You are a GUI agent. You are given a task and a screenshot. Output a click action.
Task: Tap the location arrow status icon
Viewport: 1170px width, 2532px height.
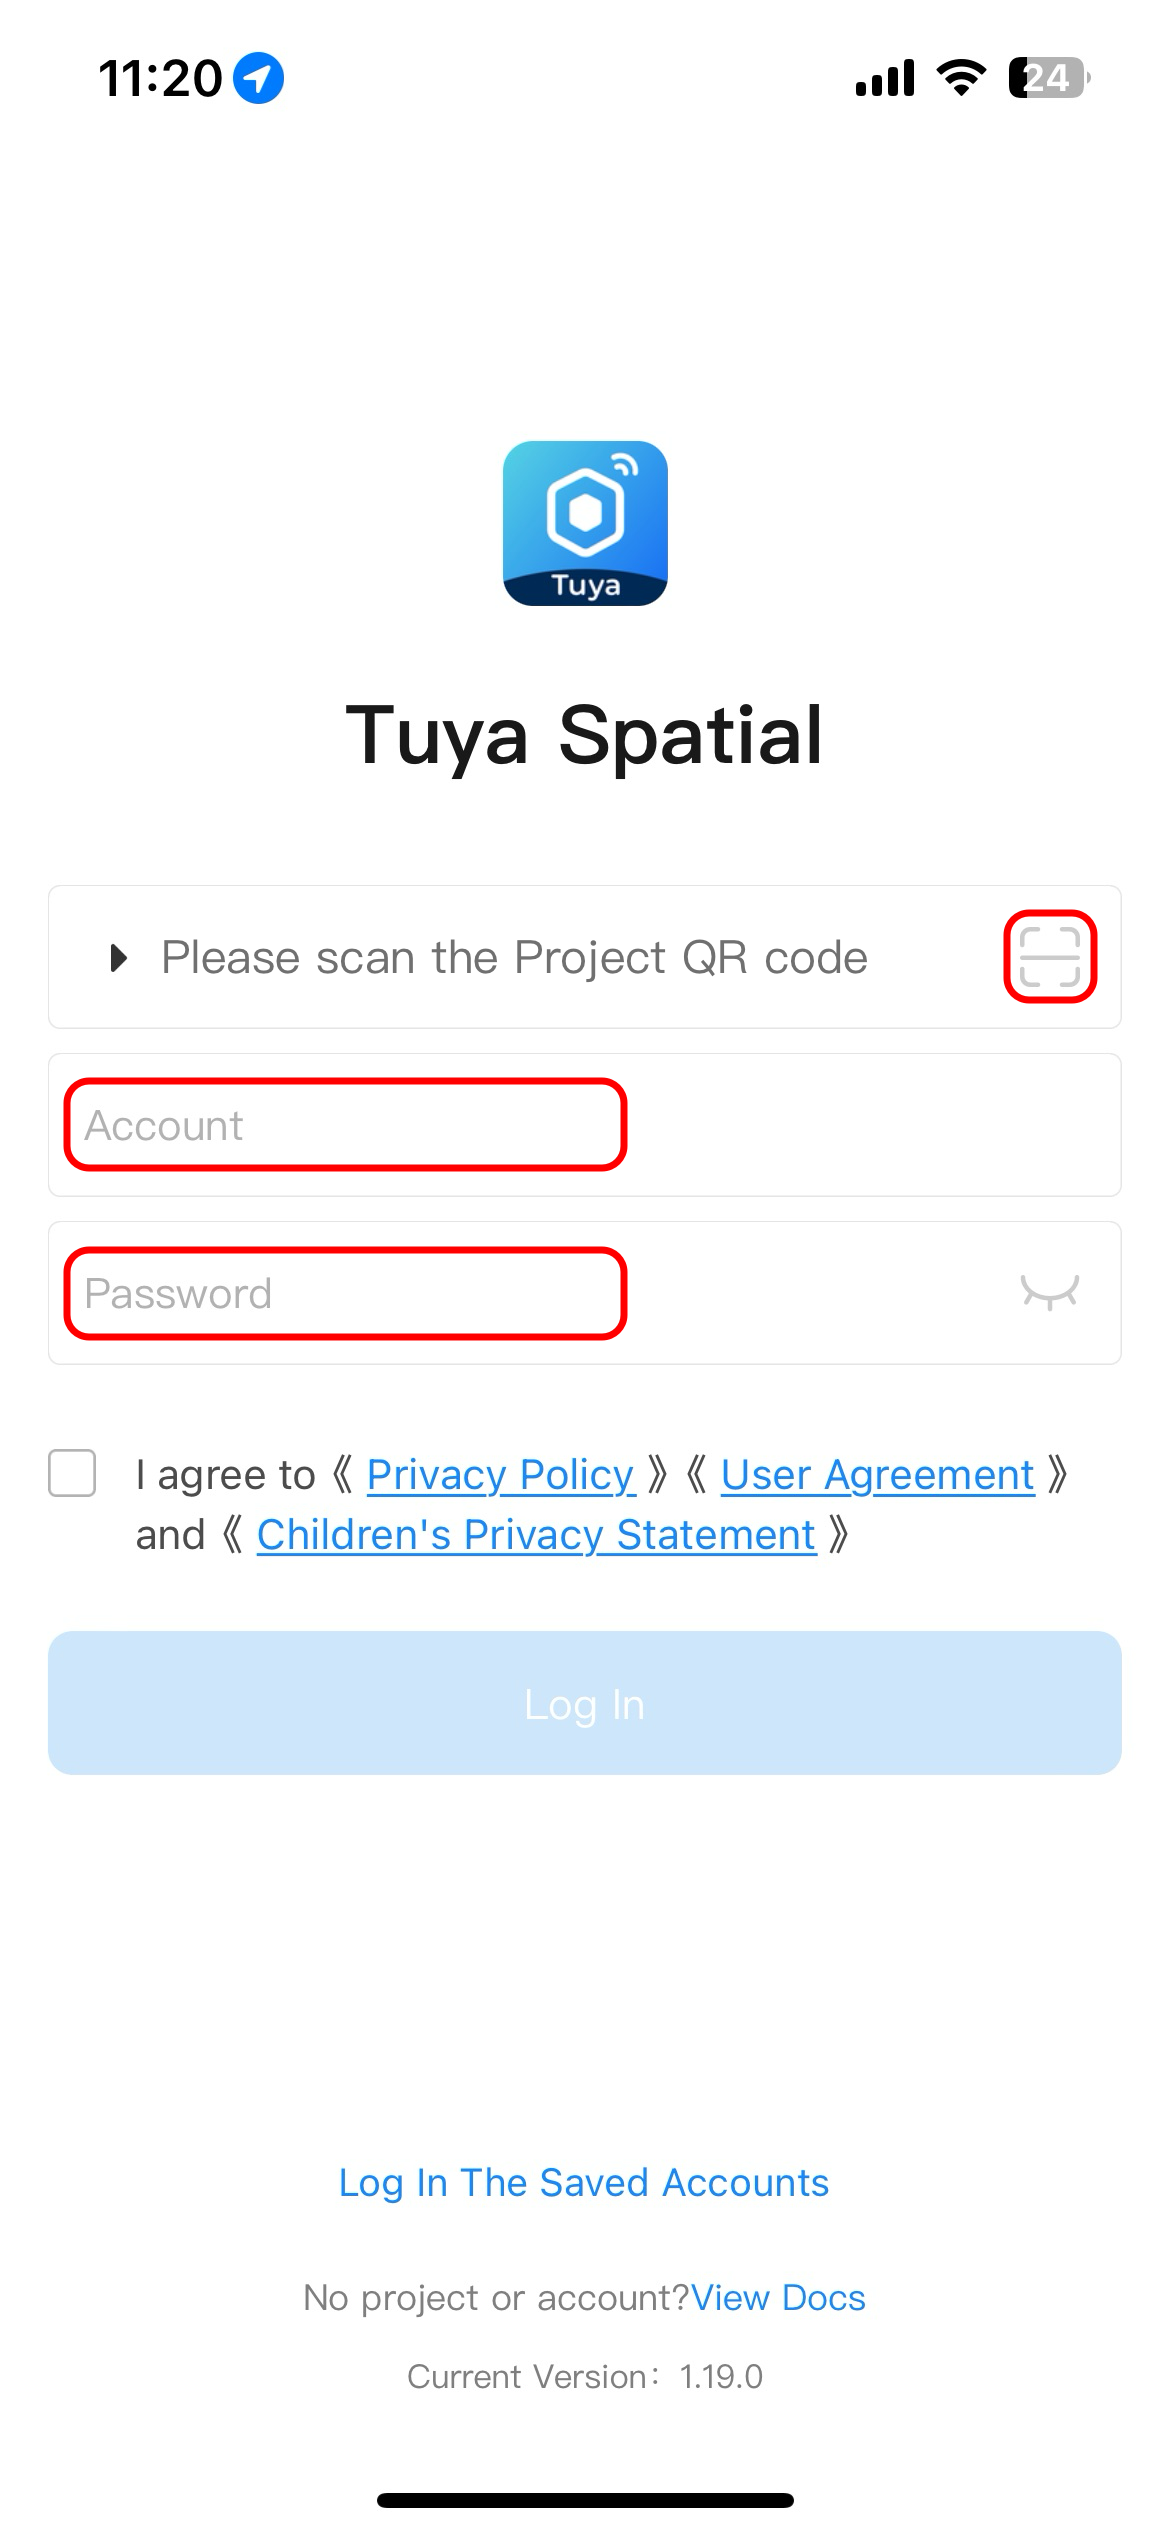[258, 78]
